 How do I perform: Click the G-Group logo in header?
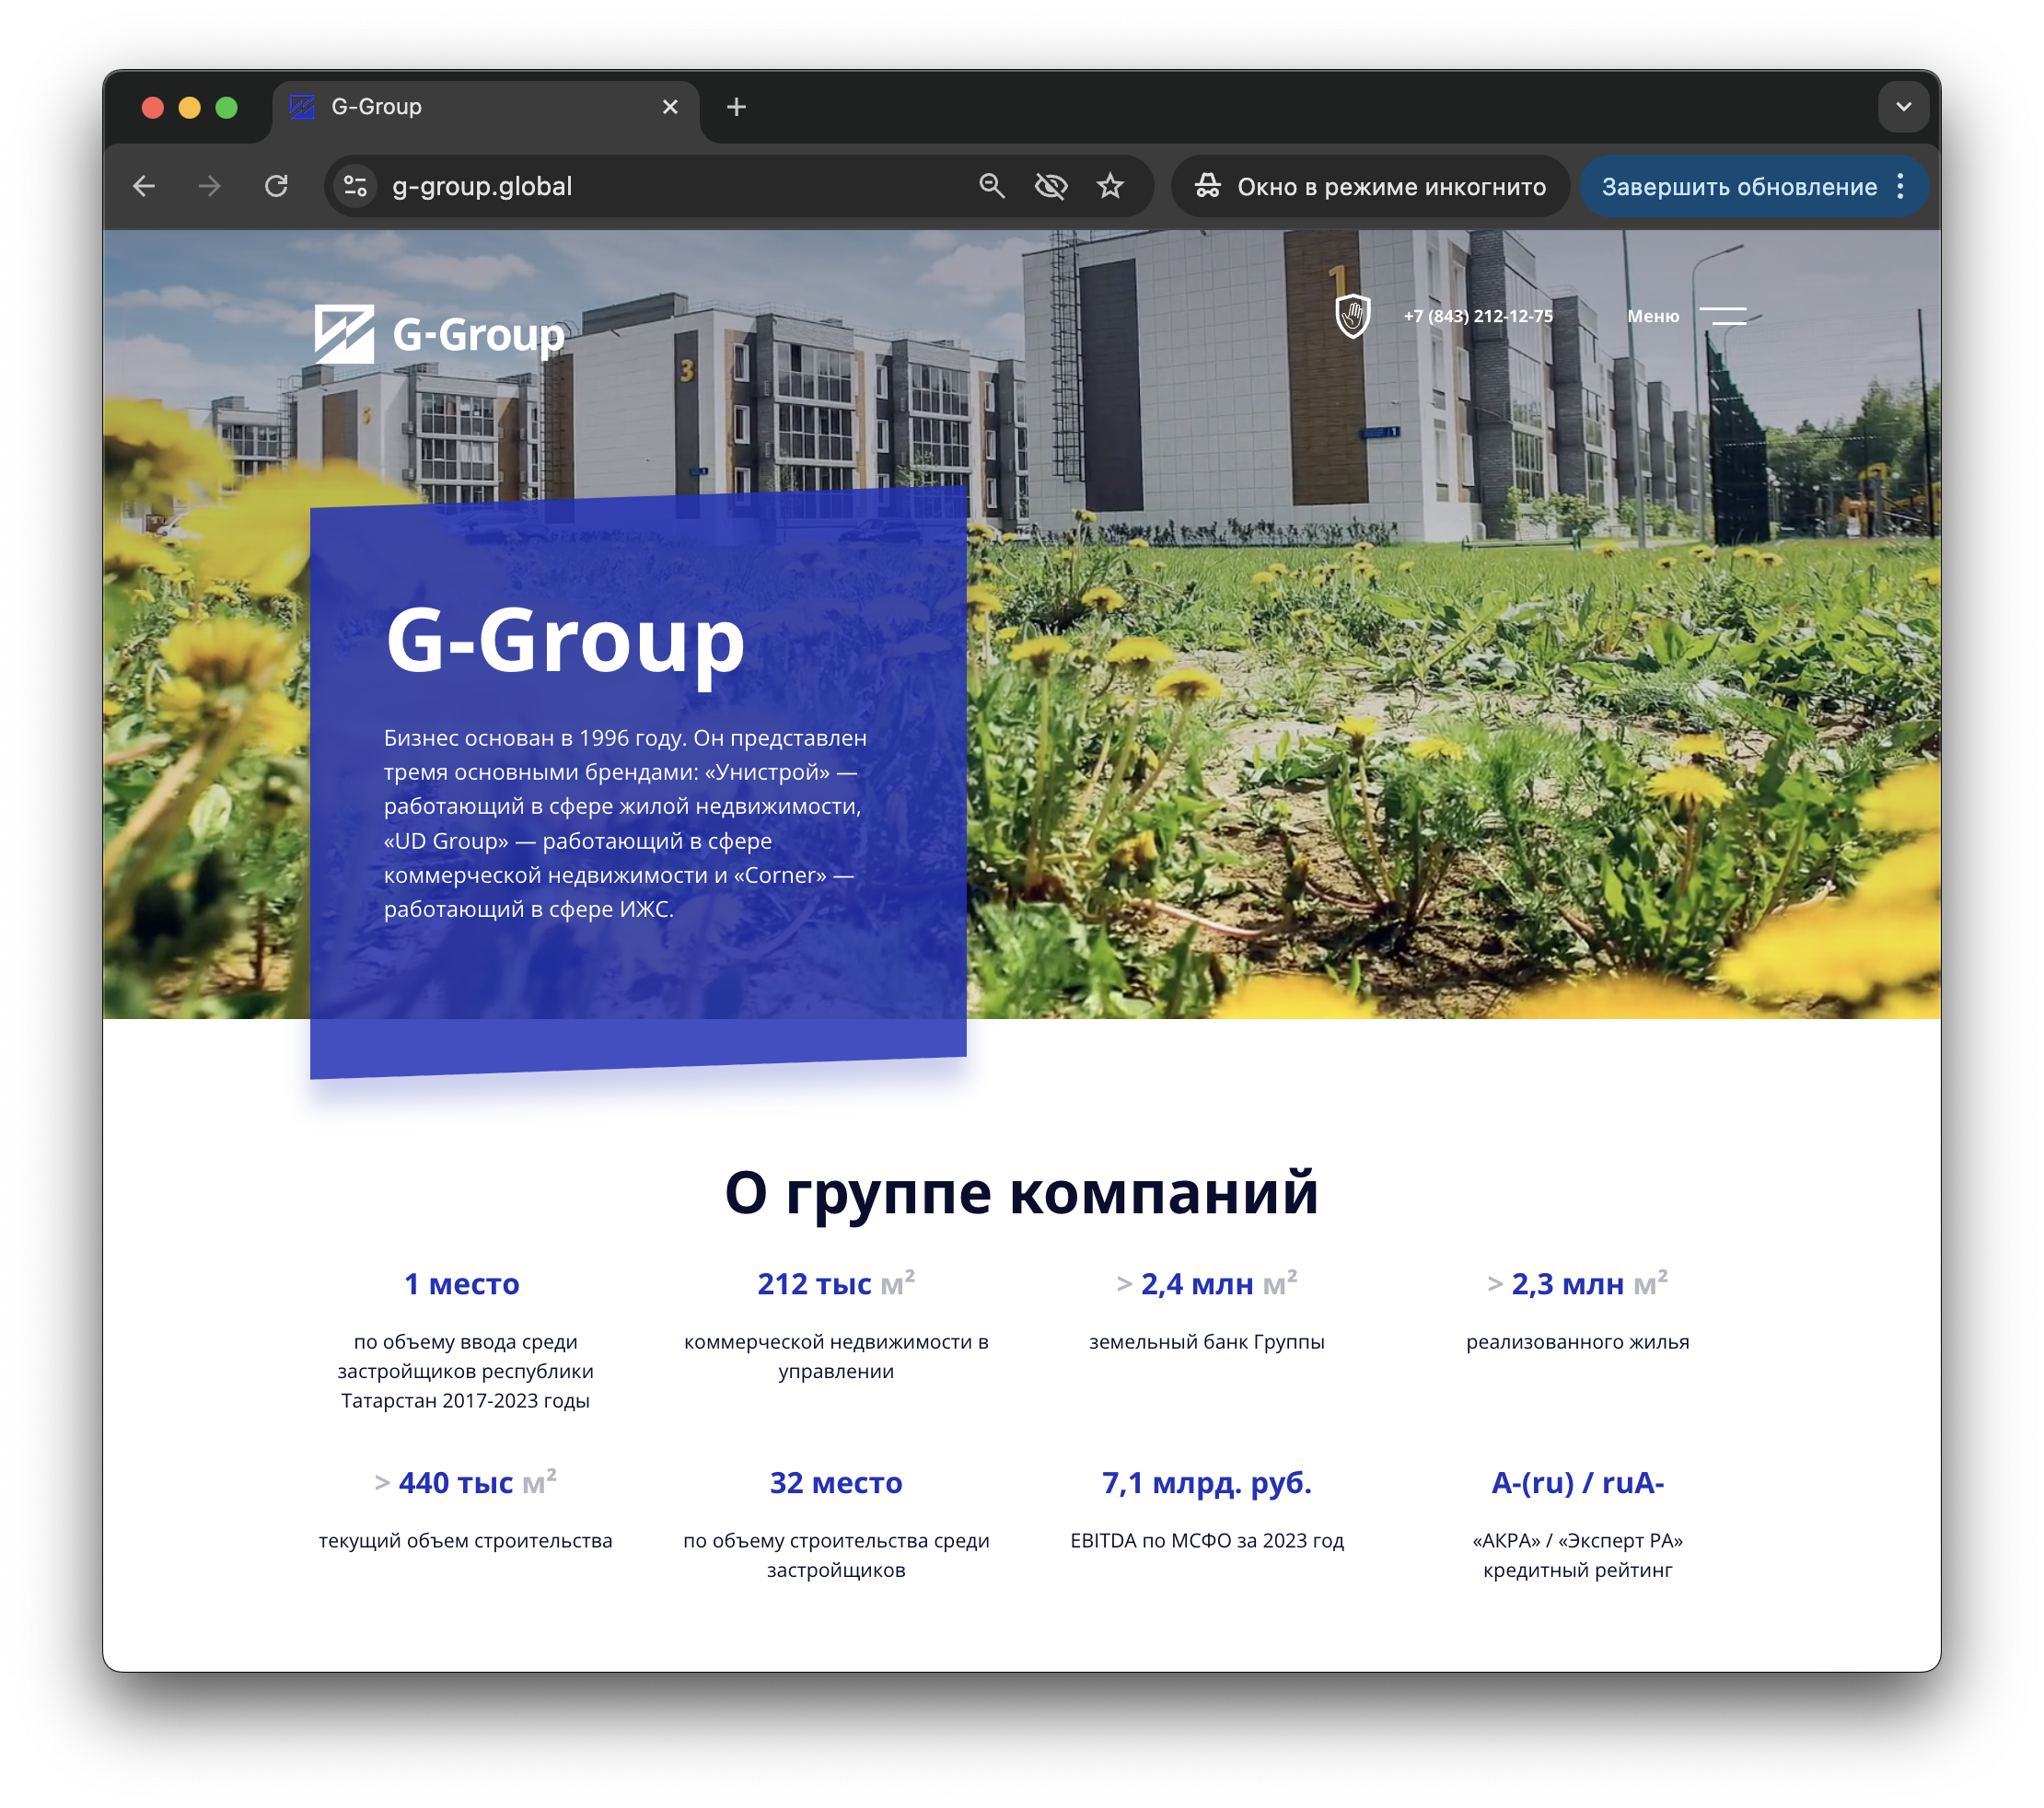(x=439, y=334)
